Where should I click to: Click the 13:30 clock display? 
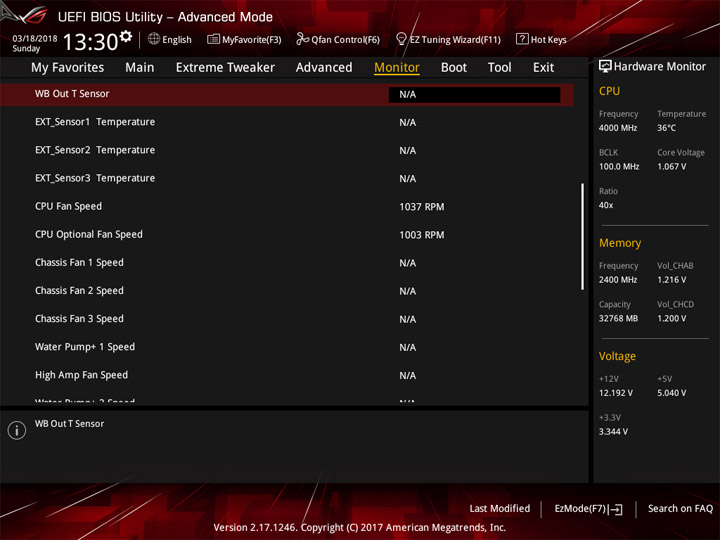tap(90, 42)
